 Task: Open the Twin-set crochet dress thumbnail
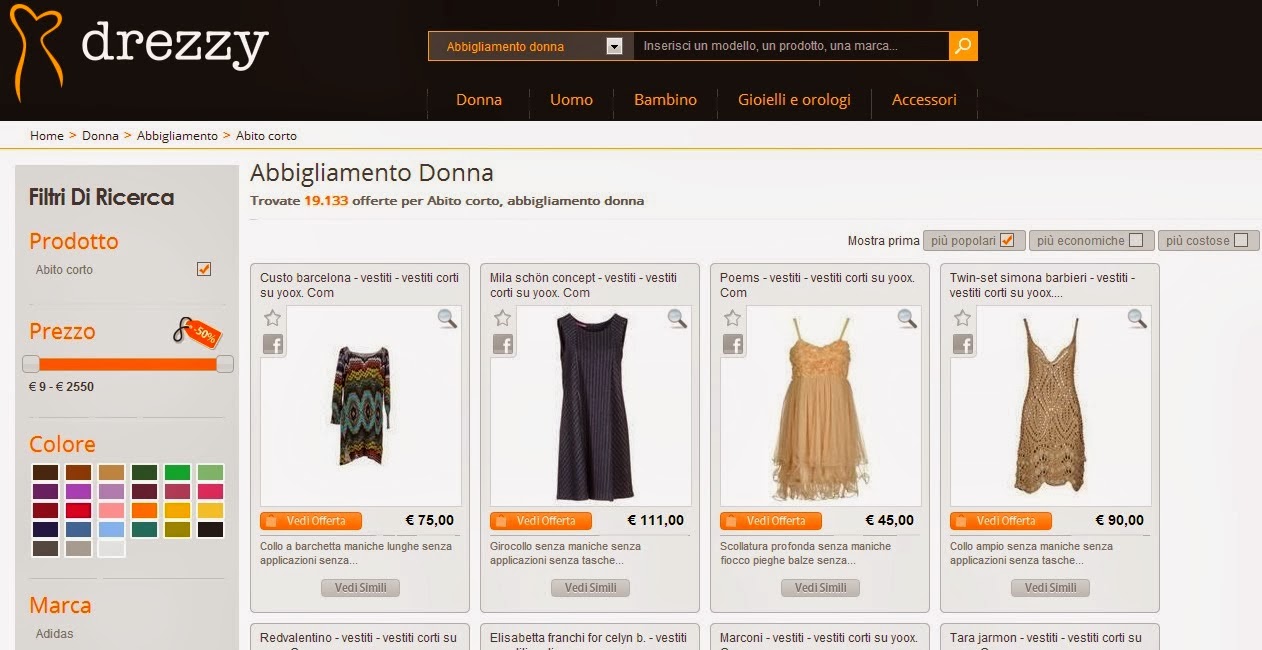click(x=1050, y=405)
